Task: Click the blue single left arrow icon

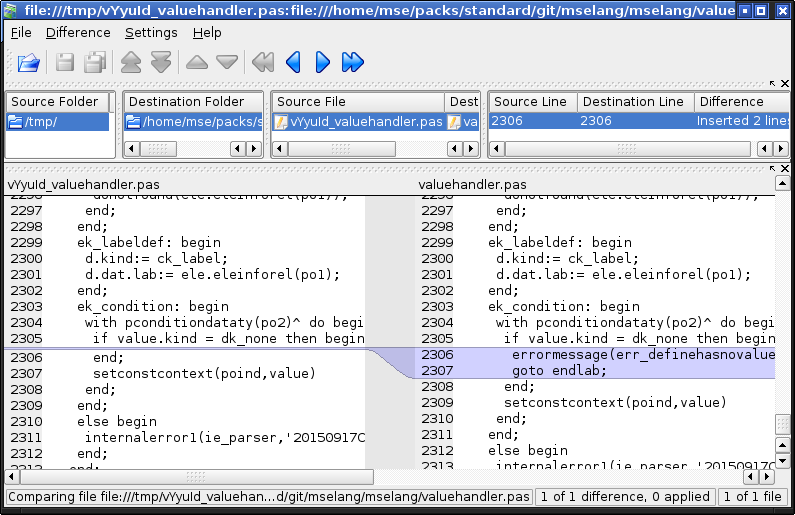Action: pyautogui.click(x=293, y=63)
